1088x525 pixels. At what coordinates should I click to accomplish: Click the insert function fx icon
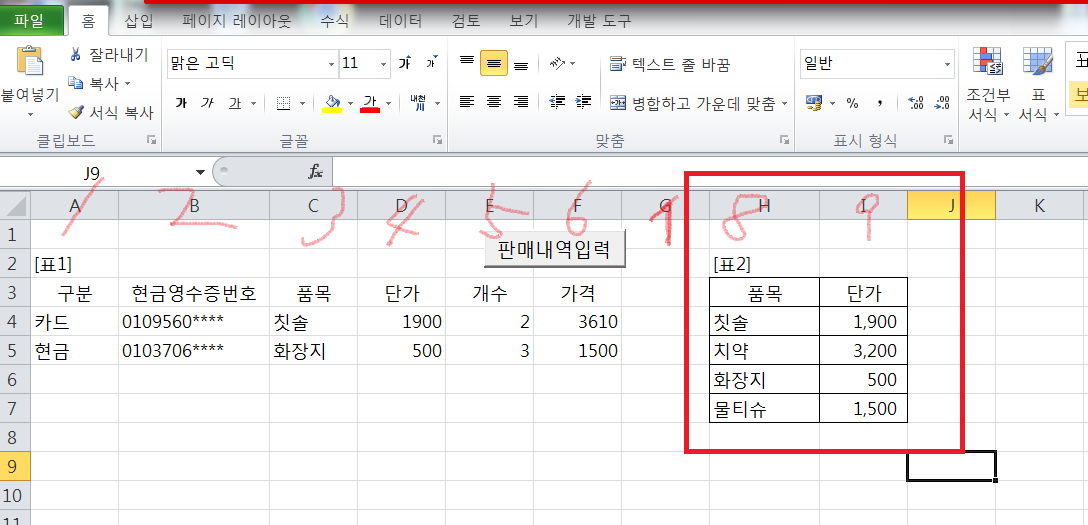pos(315,172)
